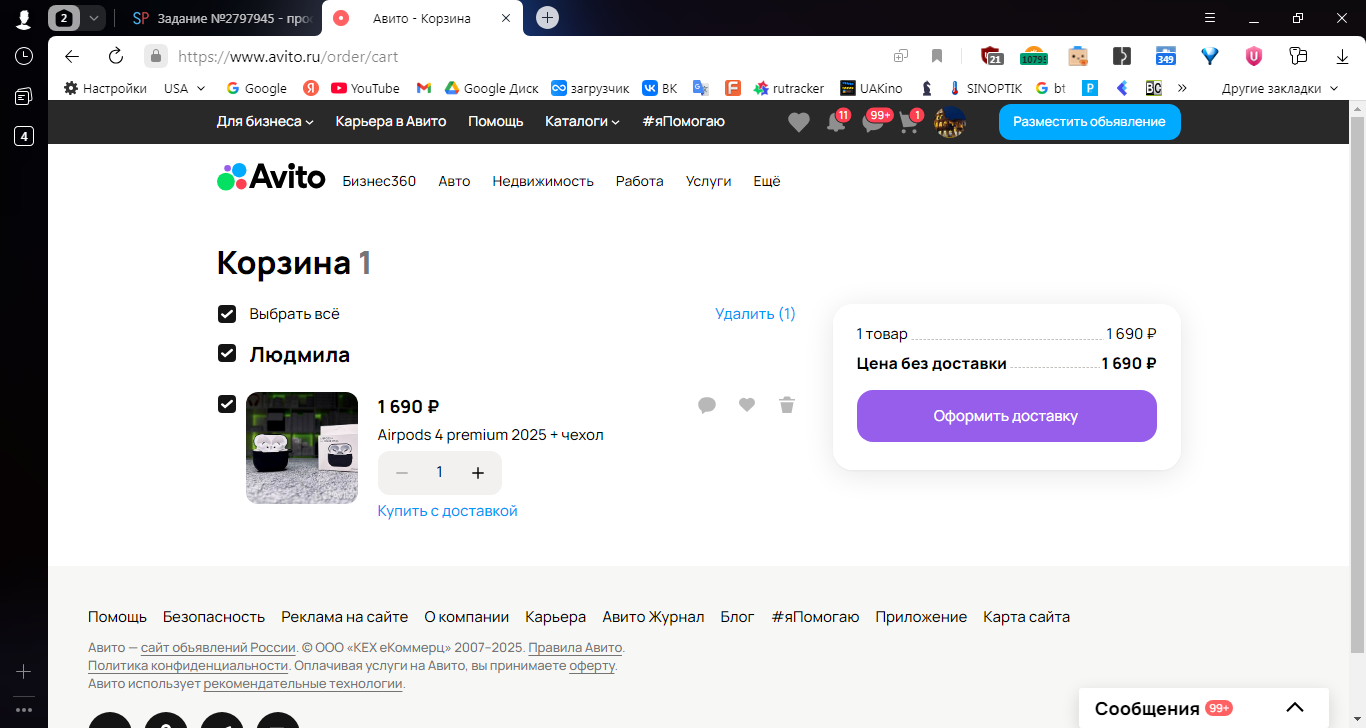Close the 'Авито - Корзина' tab
The image size is (1366, 728).
click(506, 18)
